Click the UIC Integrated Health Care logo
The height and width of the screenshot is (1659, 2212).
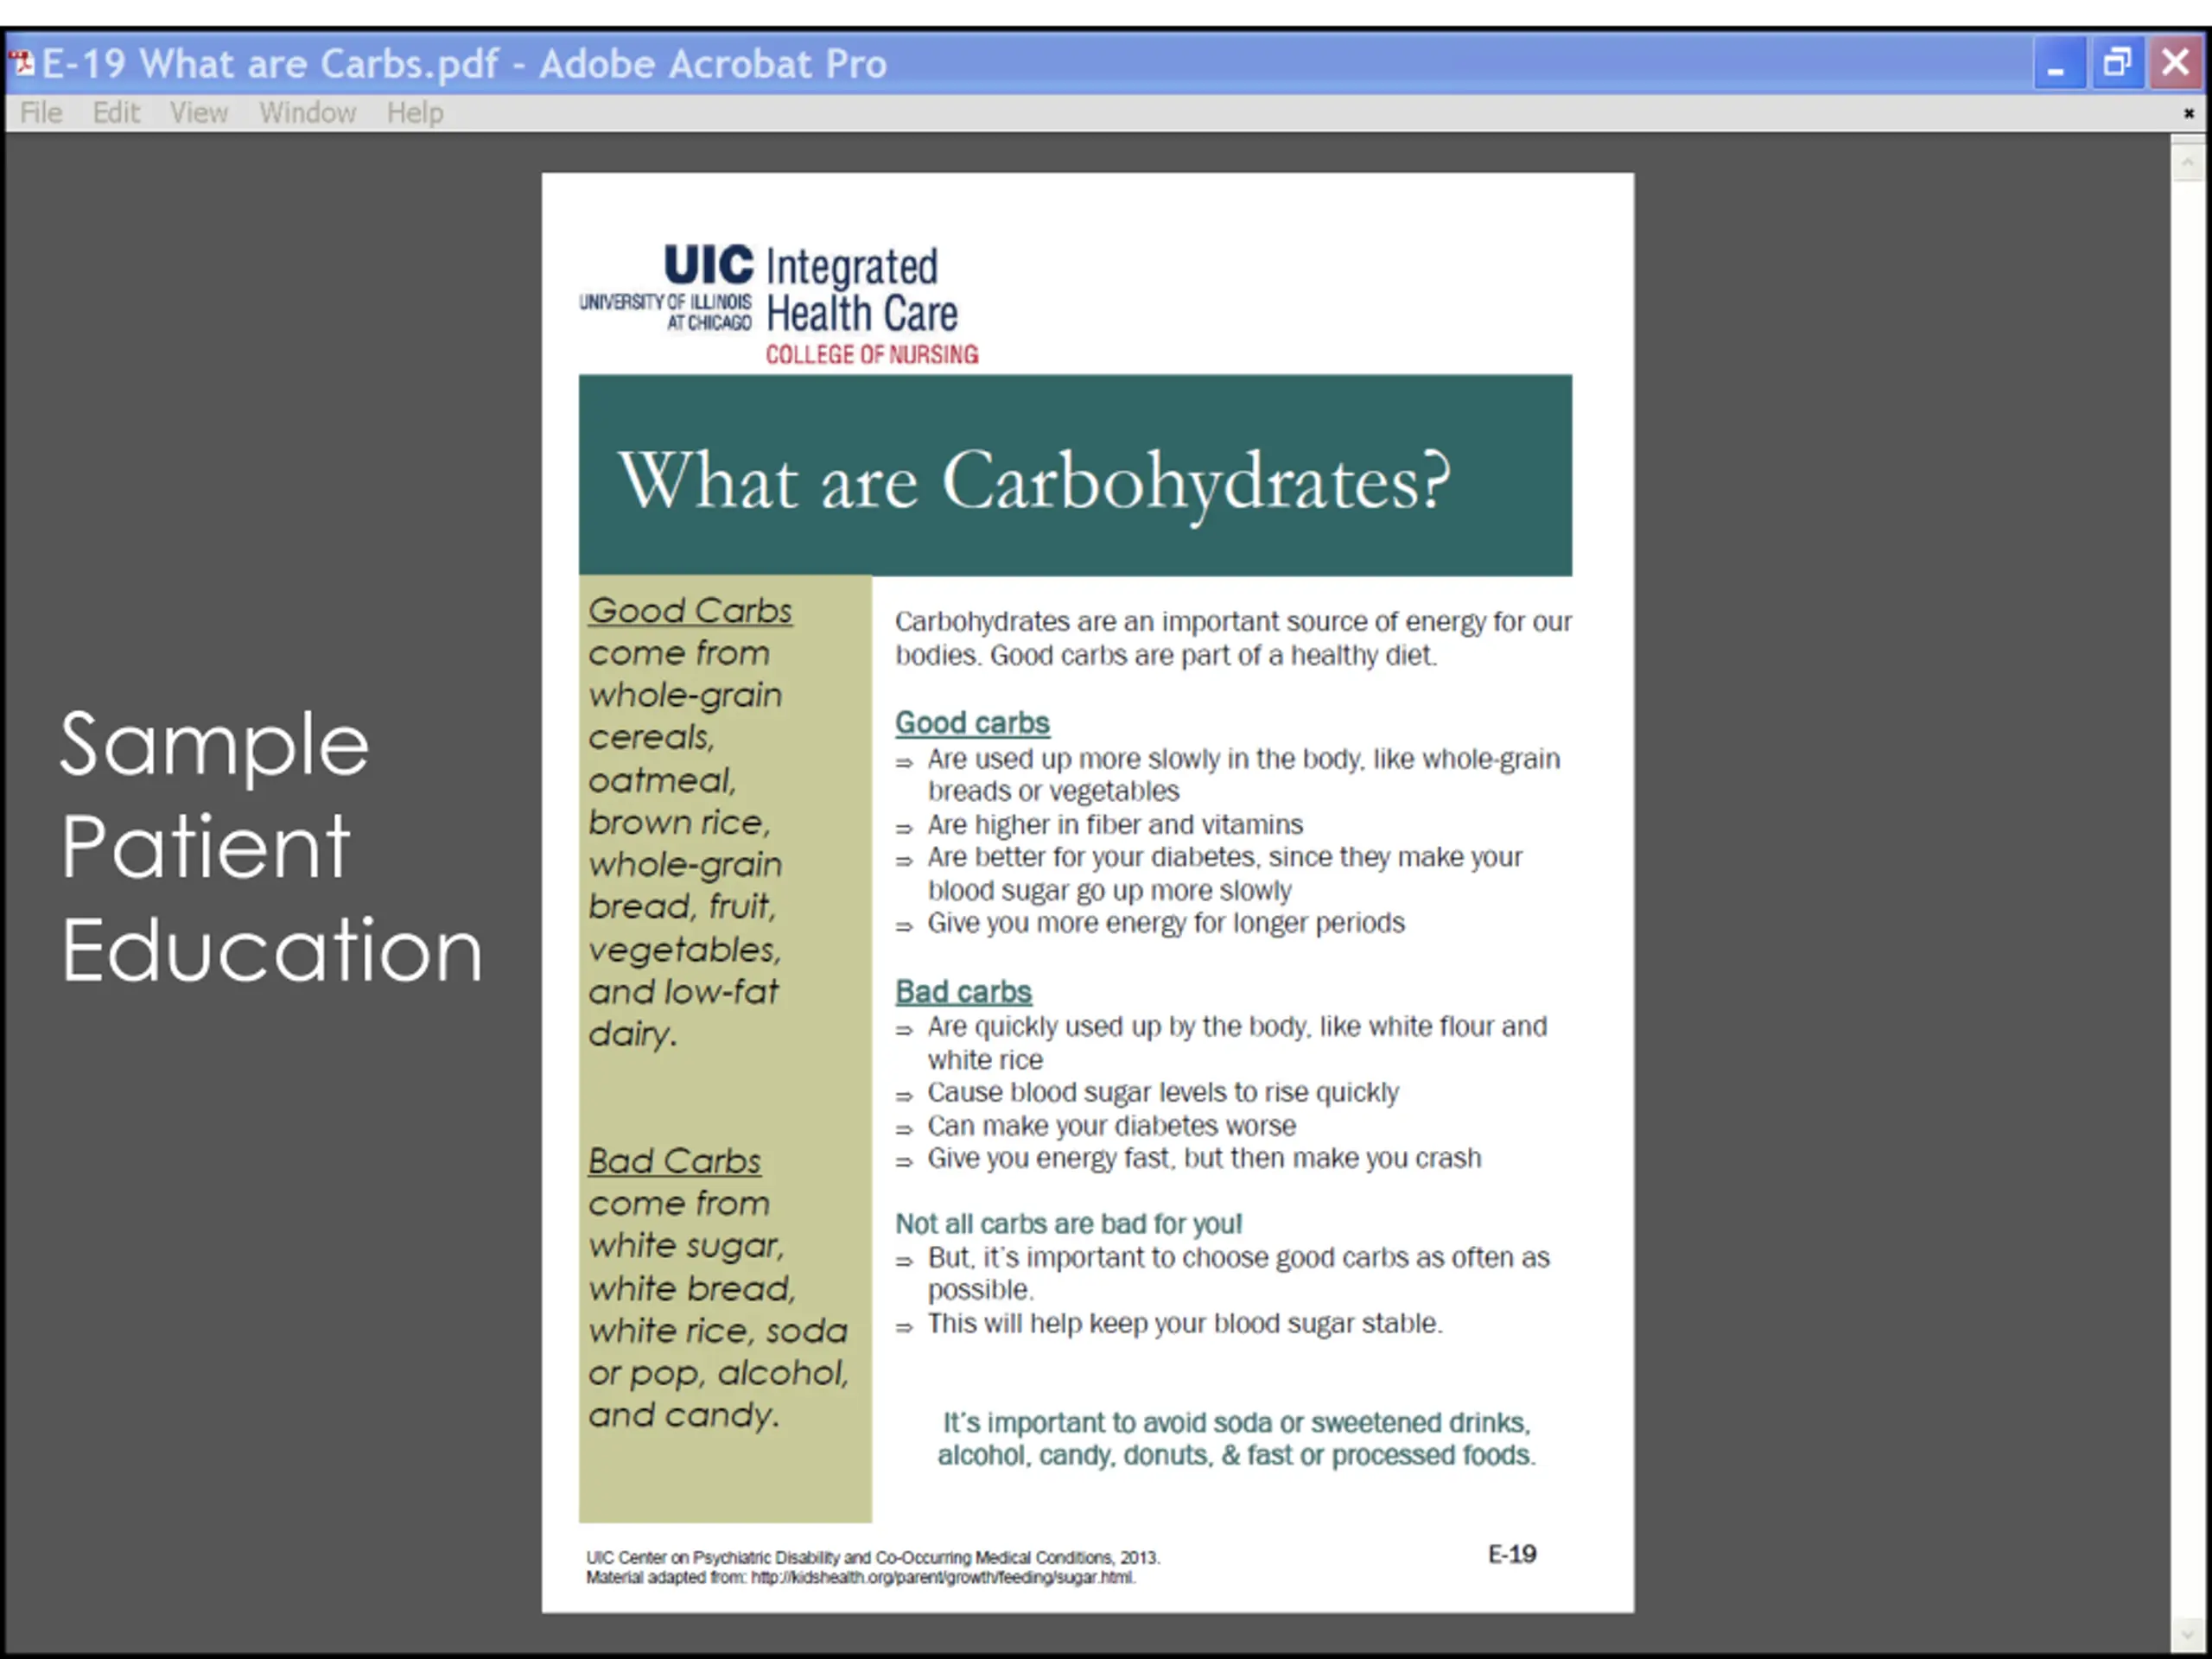[779, 303]
